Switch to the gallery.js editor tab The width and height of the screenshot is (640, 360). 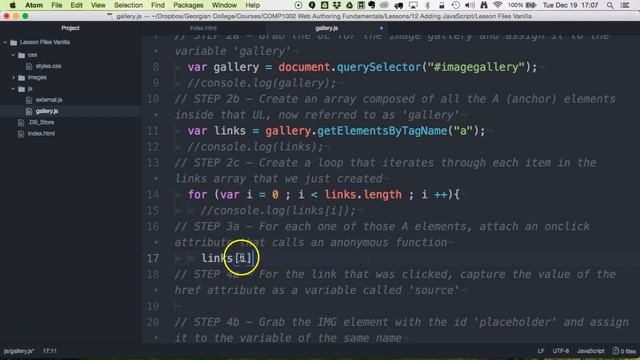[327, 28]
